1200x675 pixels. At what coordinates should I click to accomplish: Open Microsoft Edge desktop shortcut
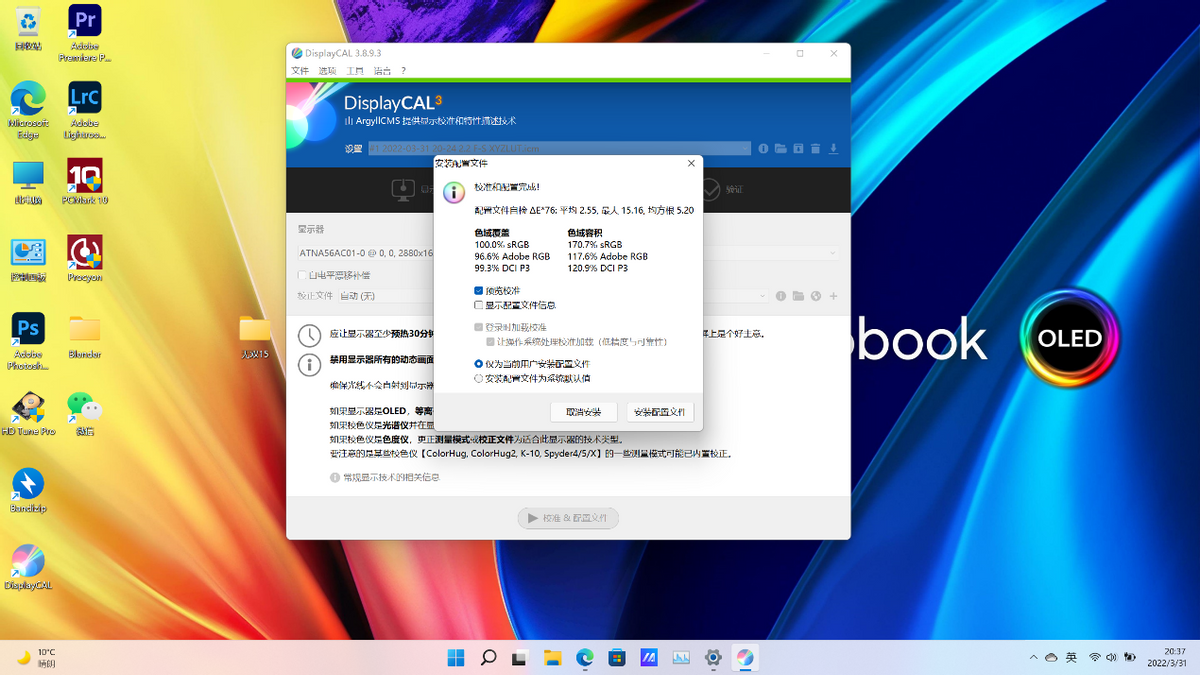[28, 109]
